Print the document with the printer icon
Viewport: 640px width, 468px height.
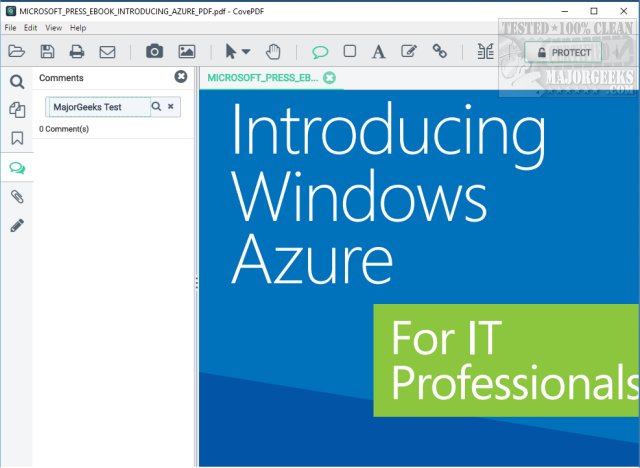click(77, 52)
